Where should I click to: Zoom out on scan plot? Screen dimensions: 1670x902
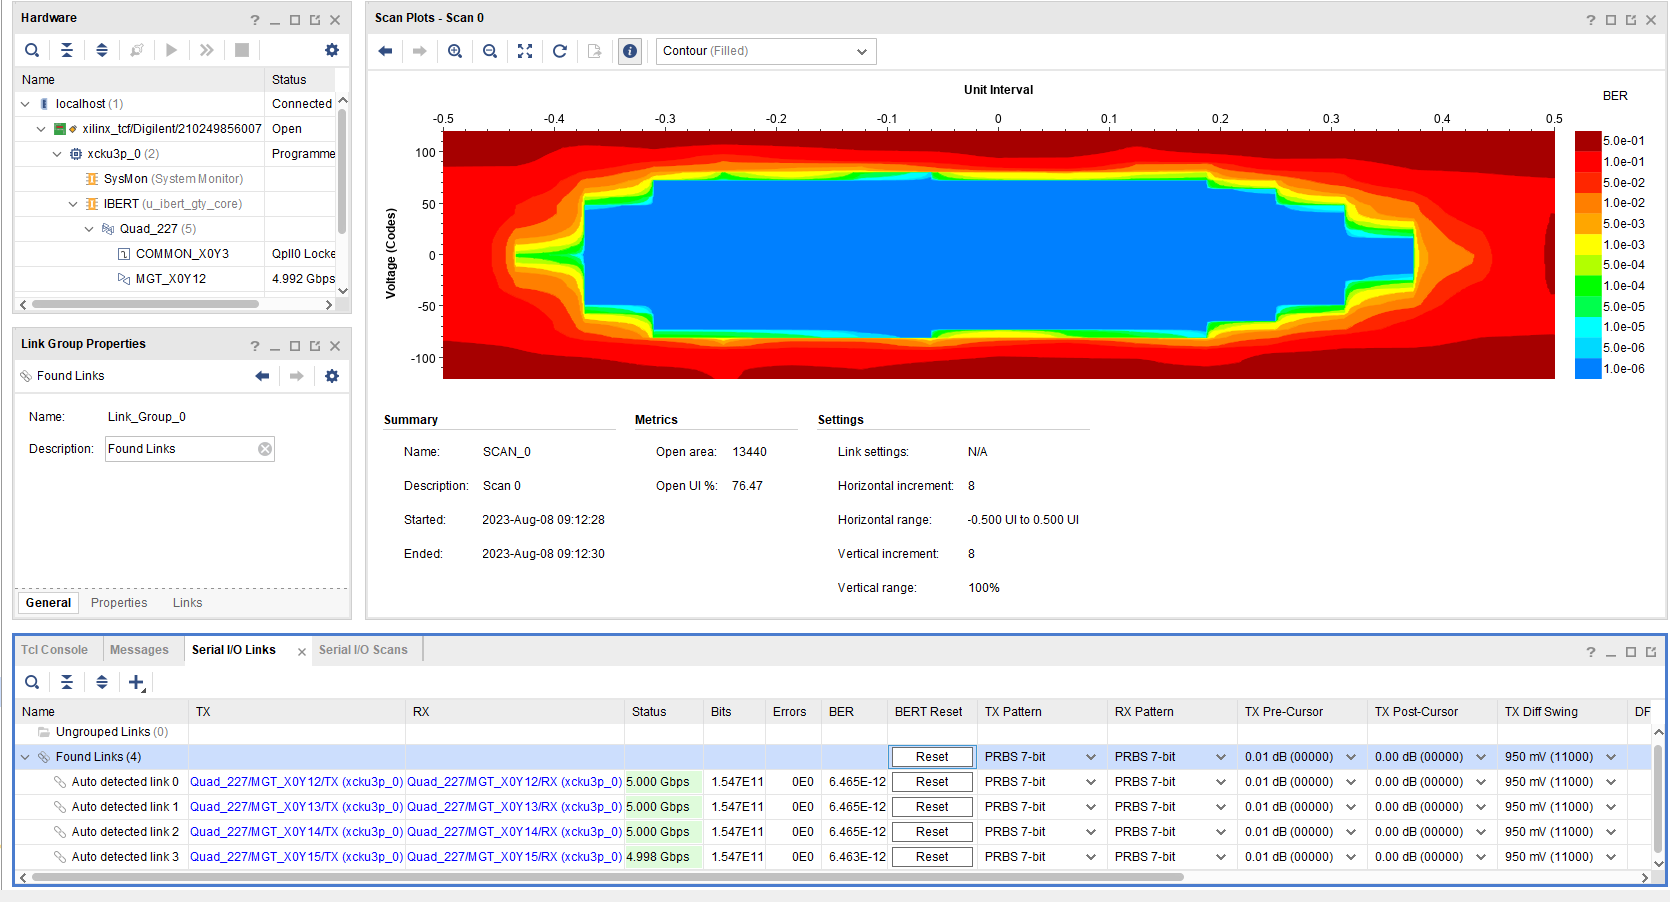point(490,51)
